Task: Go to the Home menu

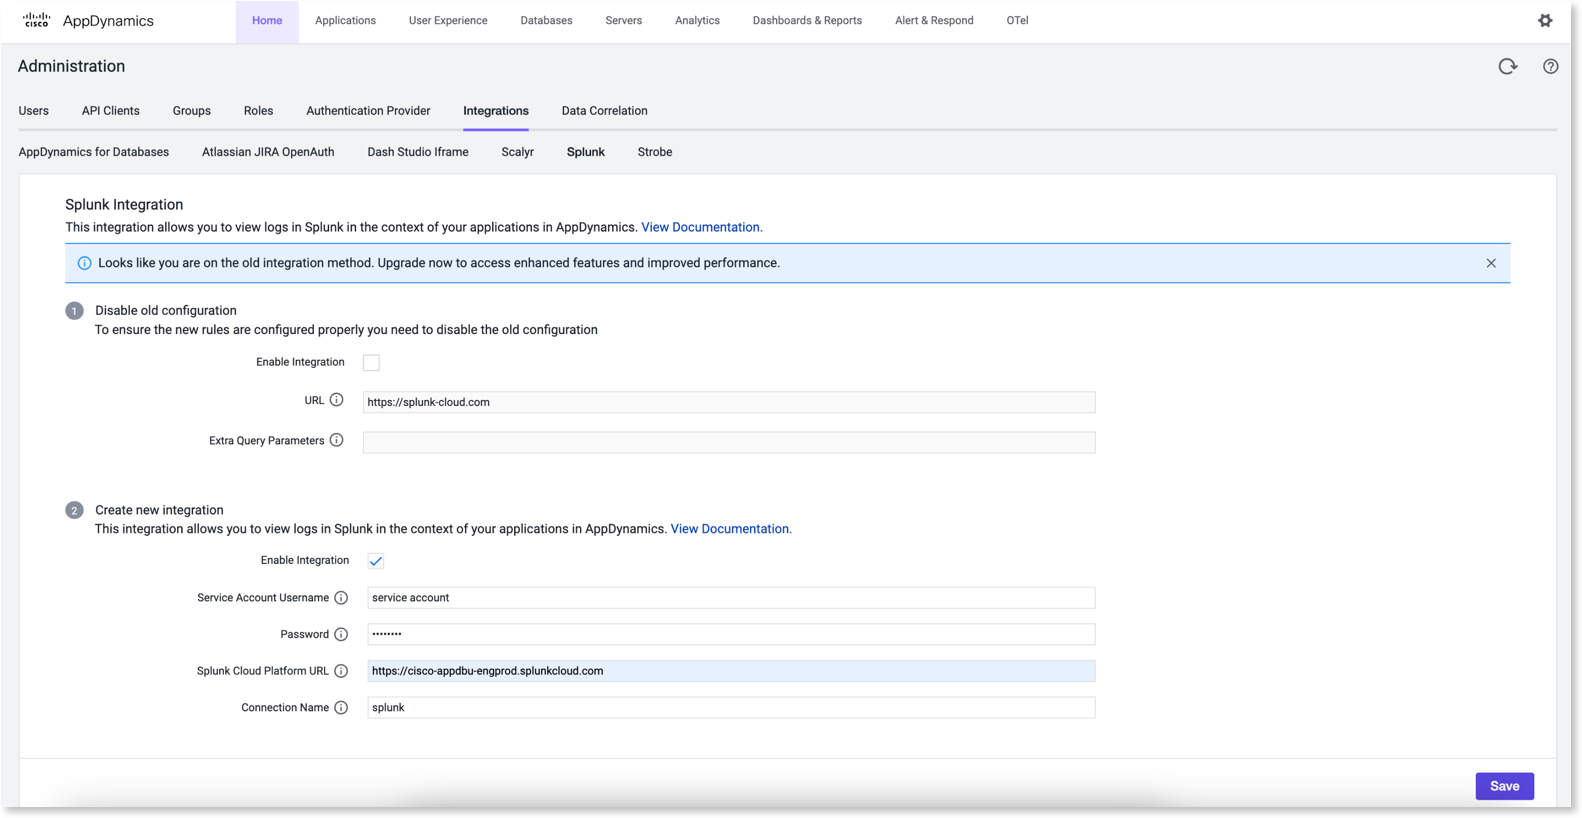Action: (x=267, y=21)
